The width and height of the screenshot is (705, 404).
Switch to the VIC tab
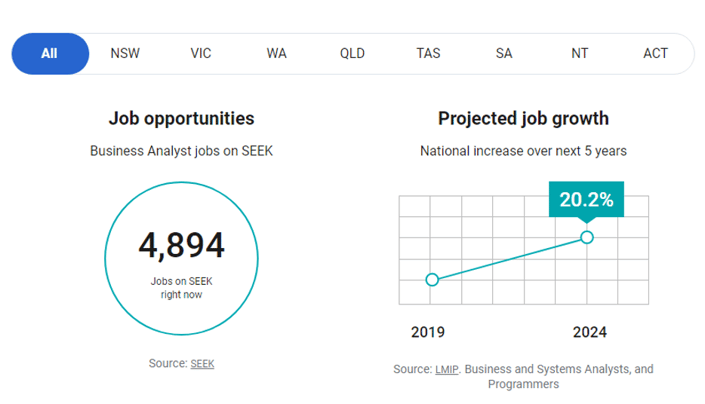pyautogui.click(x=201, y=53)
